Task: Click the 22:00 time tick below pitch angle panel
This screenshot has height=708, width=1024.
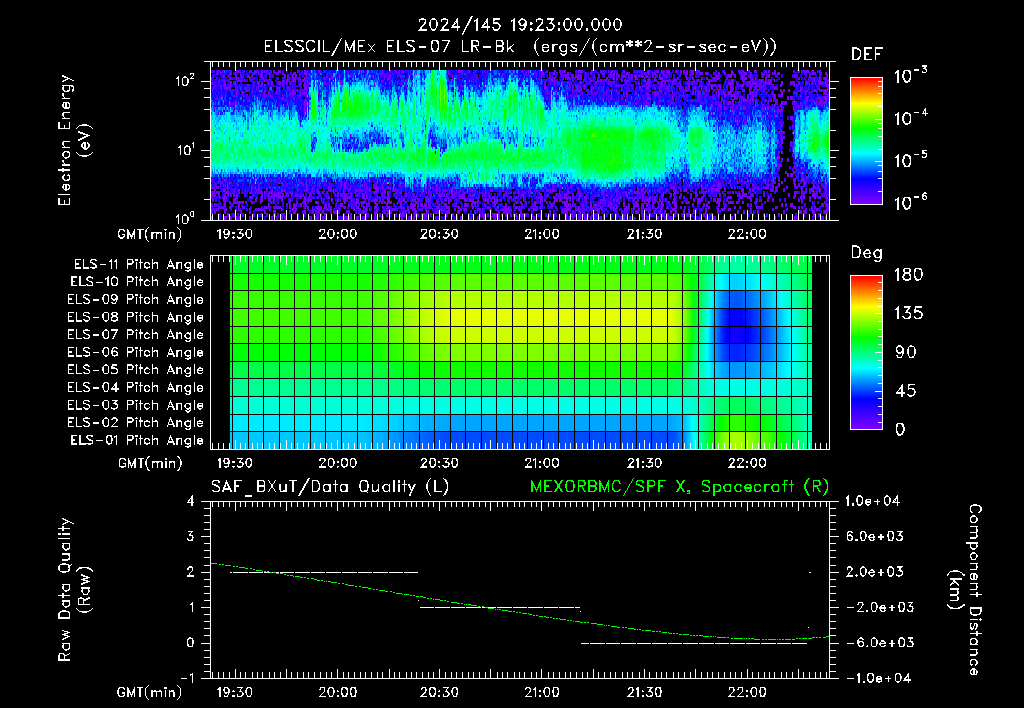Action: (x=747, y=463)
